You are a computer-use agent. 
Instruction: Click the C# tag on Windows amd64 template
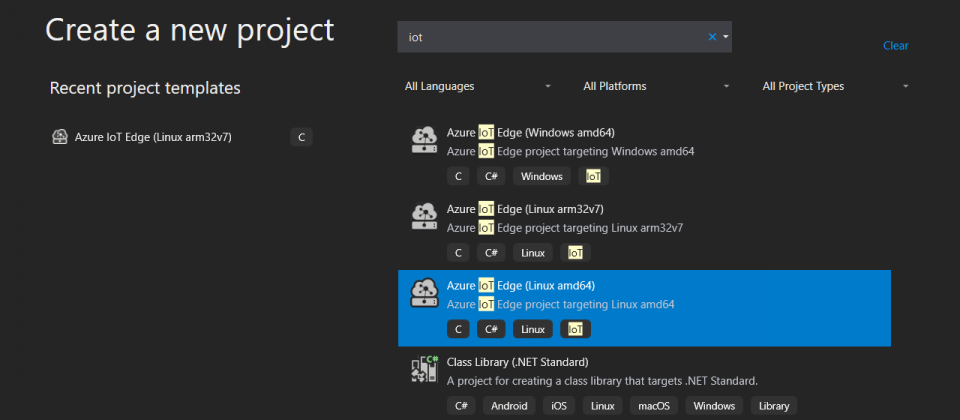[491, 176]
